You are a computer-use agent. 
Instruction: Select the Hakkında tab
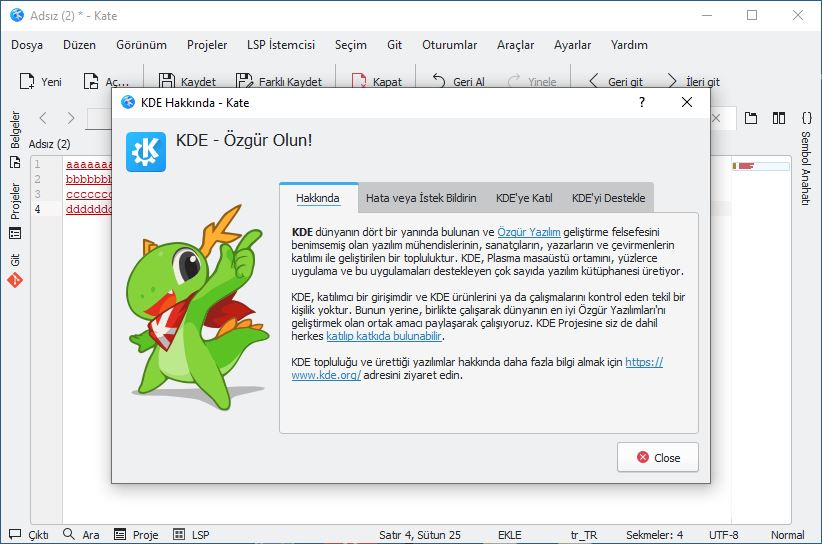pos(318,198)
